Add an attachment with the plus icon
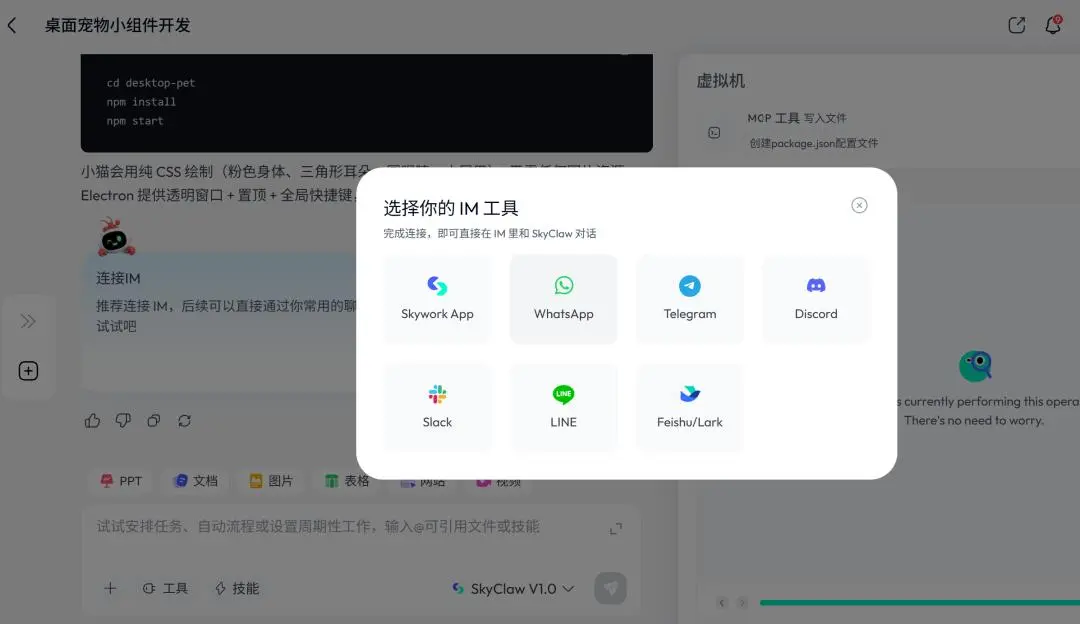Image resolution: width=1080 pixels, height=624 pixels. pyautogui.click(x=110, y=588)
